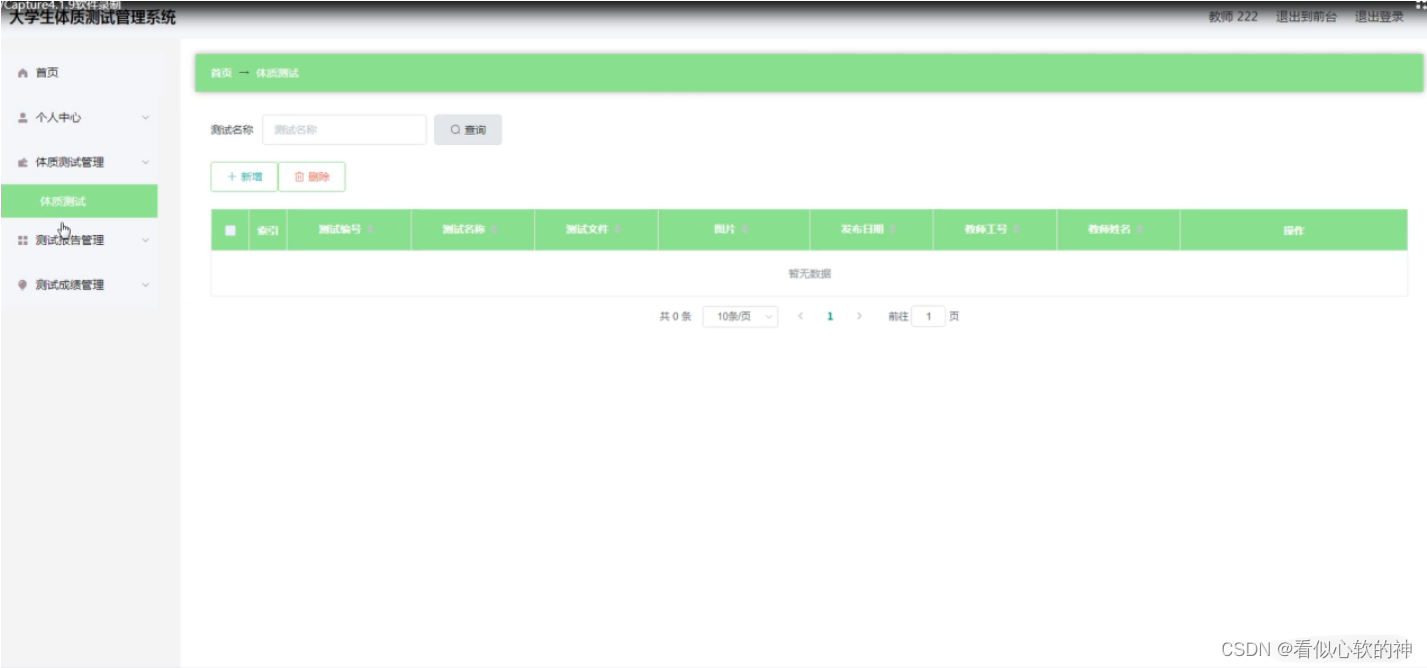Click the 索引 column header
The height and width of the screenshot is (668, 1427).
tap(268, 230)
